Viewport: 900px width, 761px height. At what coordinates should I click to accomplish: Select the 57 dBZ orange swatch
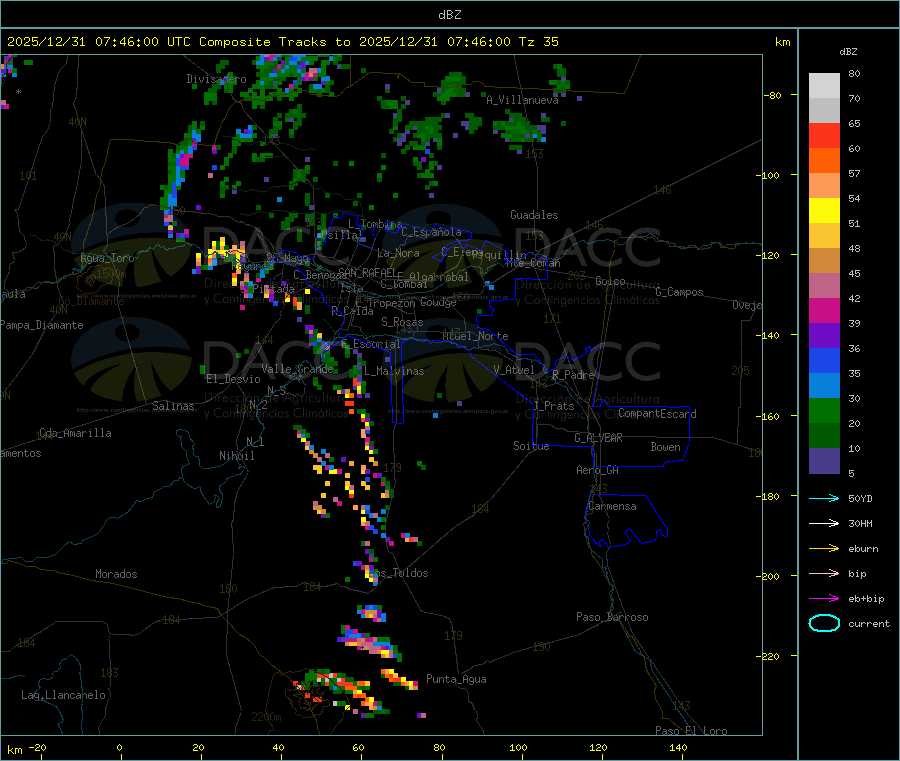(824, 185)
